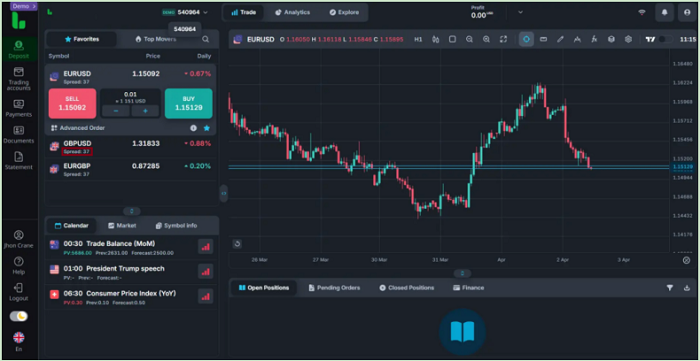The width and height of the screenshot is (700, 361).
Task: Open Trading accounts in sidebar
Action: click(x=19, y=79)
